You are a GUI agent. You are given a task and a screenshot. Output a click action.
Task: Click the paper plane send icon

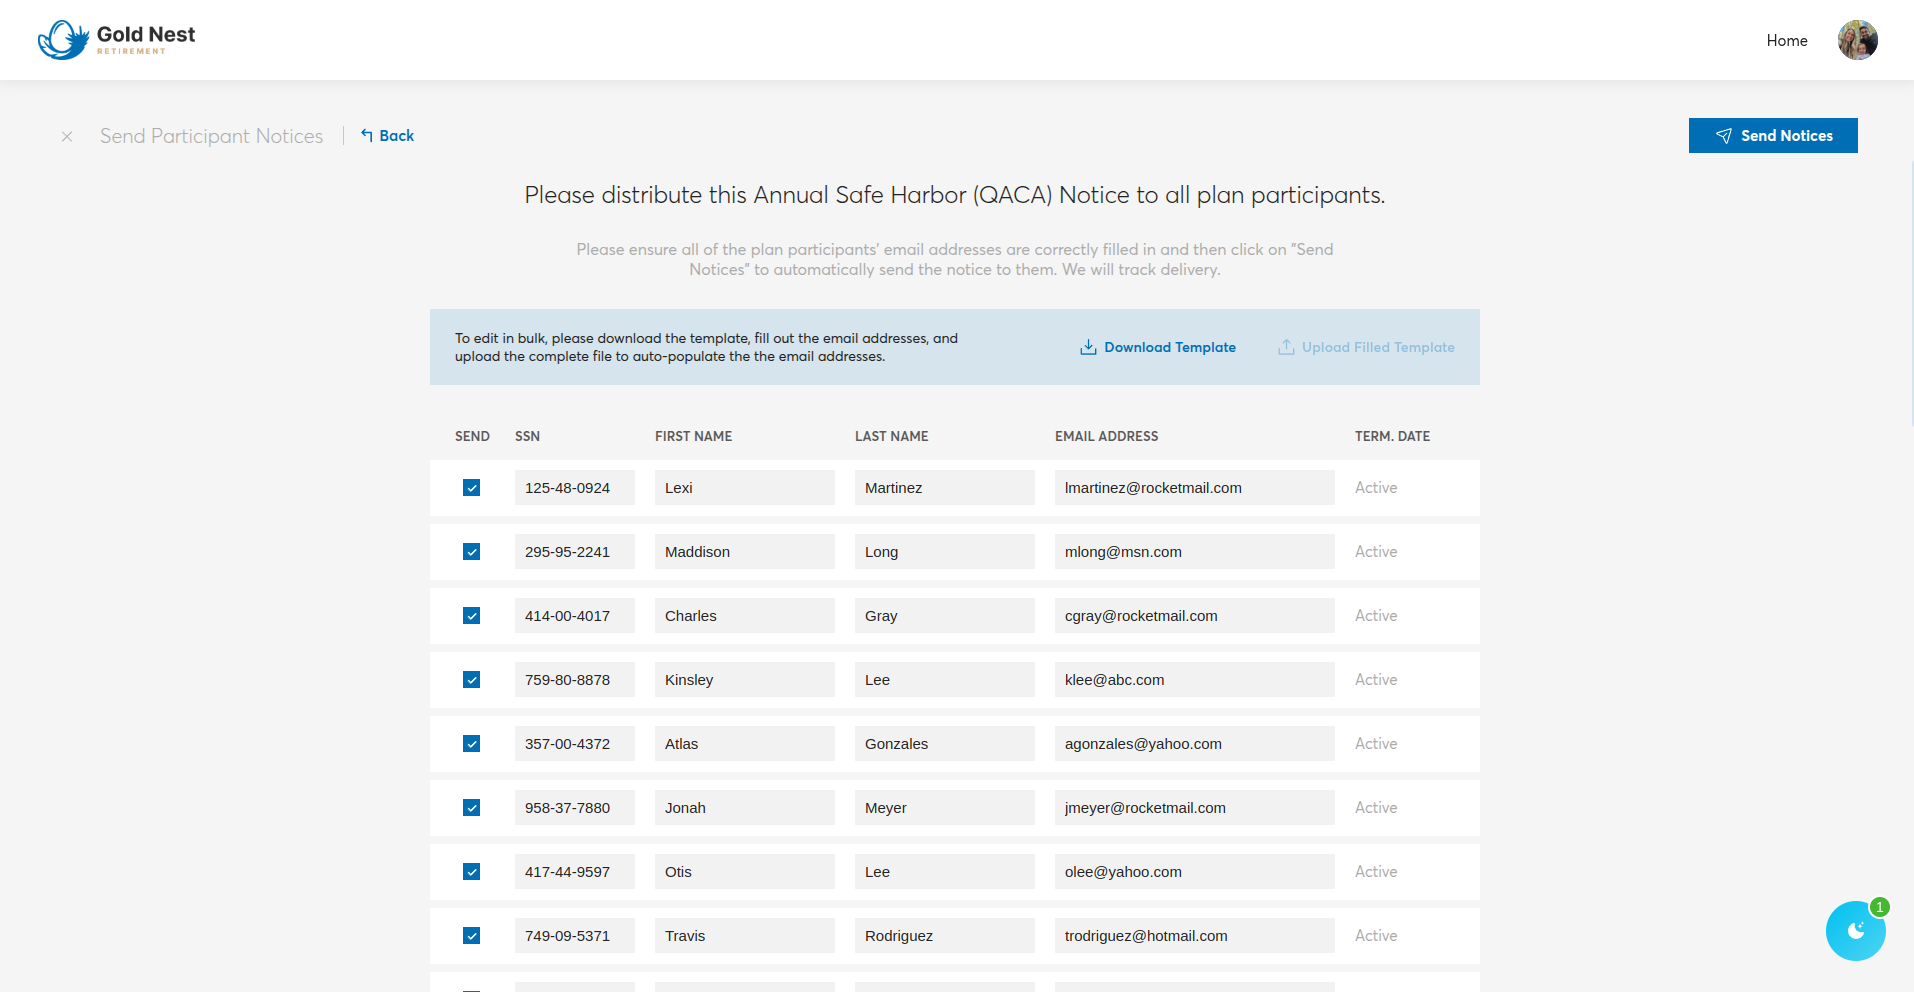pyautogui.click(x=1724, y=136)
